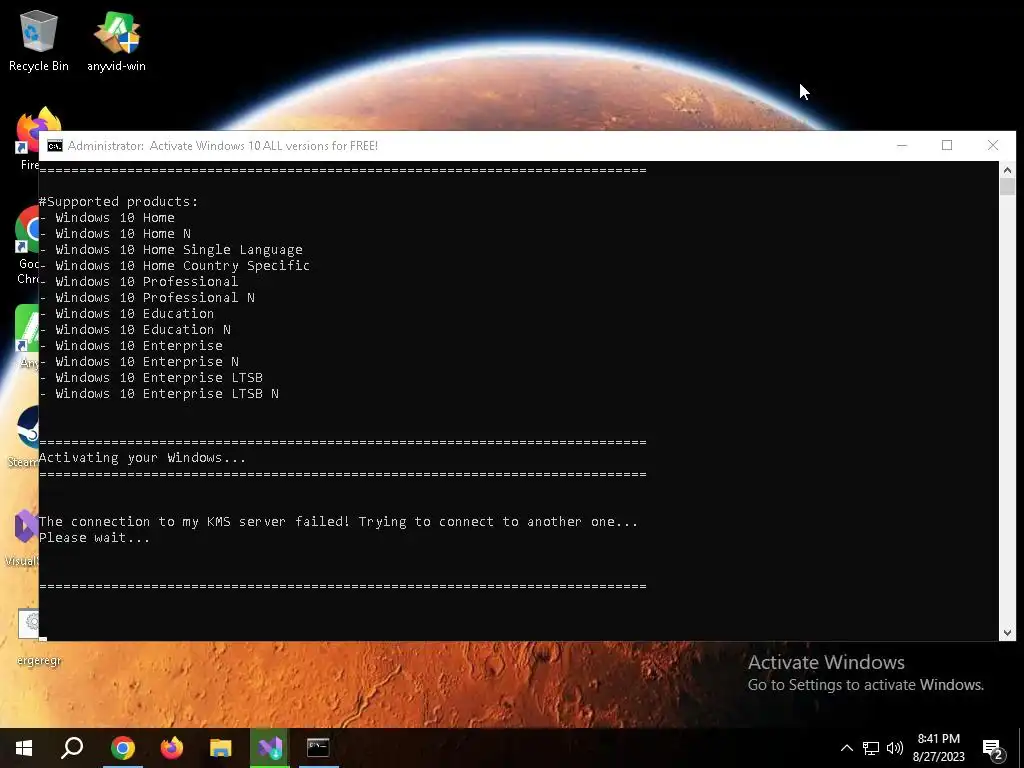1024x768 pixels.
Task: Click the command prompt title bar icon
Action: click(x=55, y=146)
